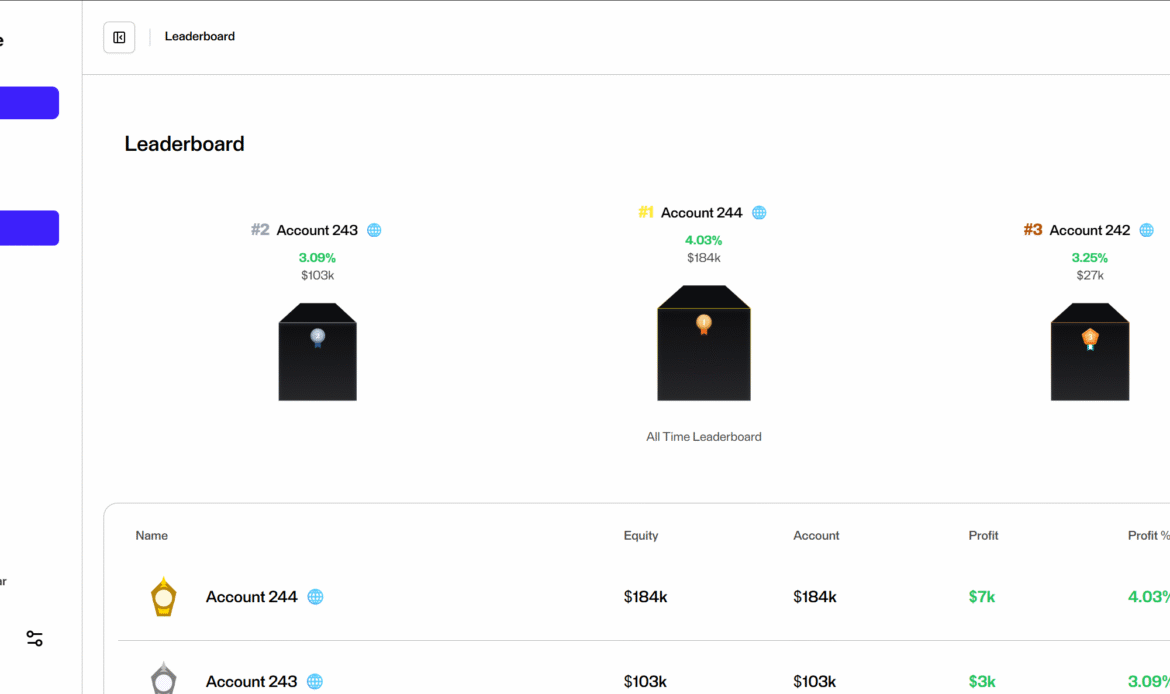Screen dimensions: 1170x694
Task: Select the All Time Leaderboard label
Action: [704, 436]
